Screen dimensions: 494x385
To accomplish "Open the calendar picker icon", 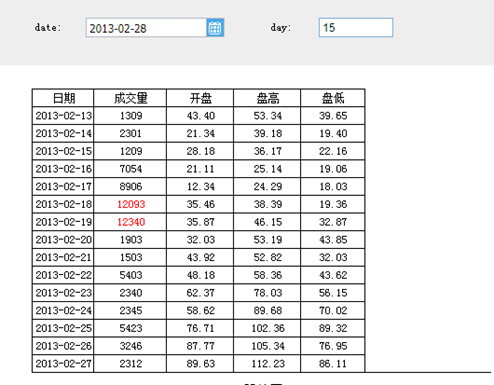I will [215, 28].
